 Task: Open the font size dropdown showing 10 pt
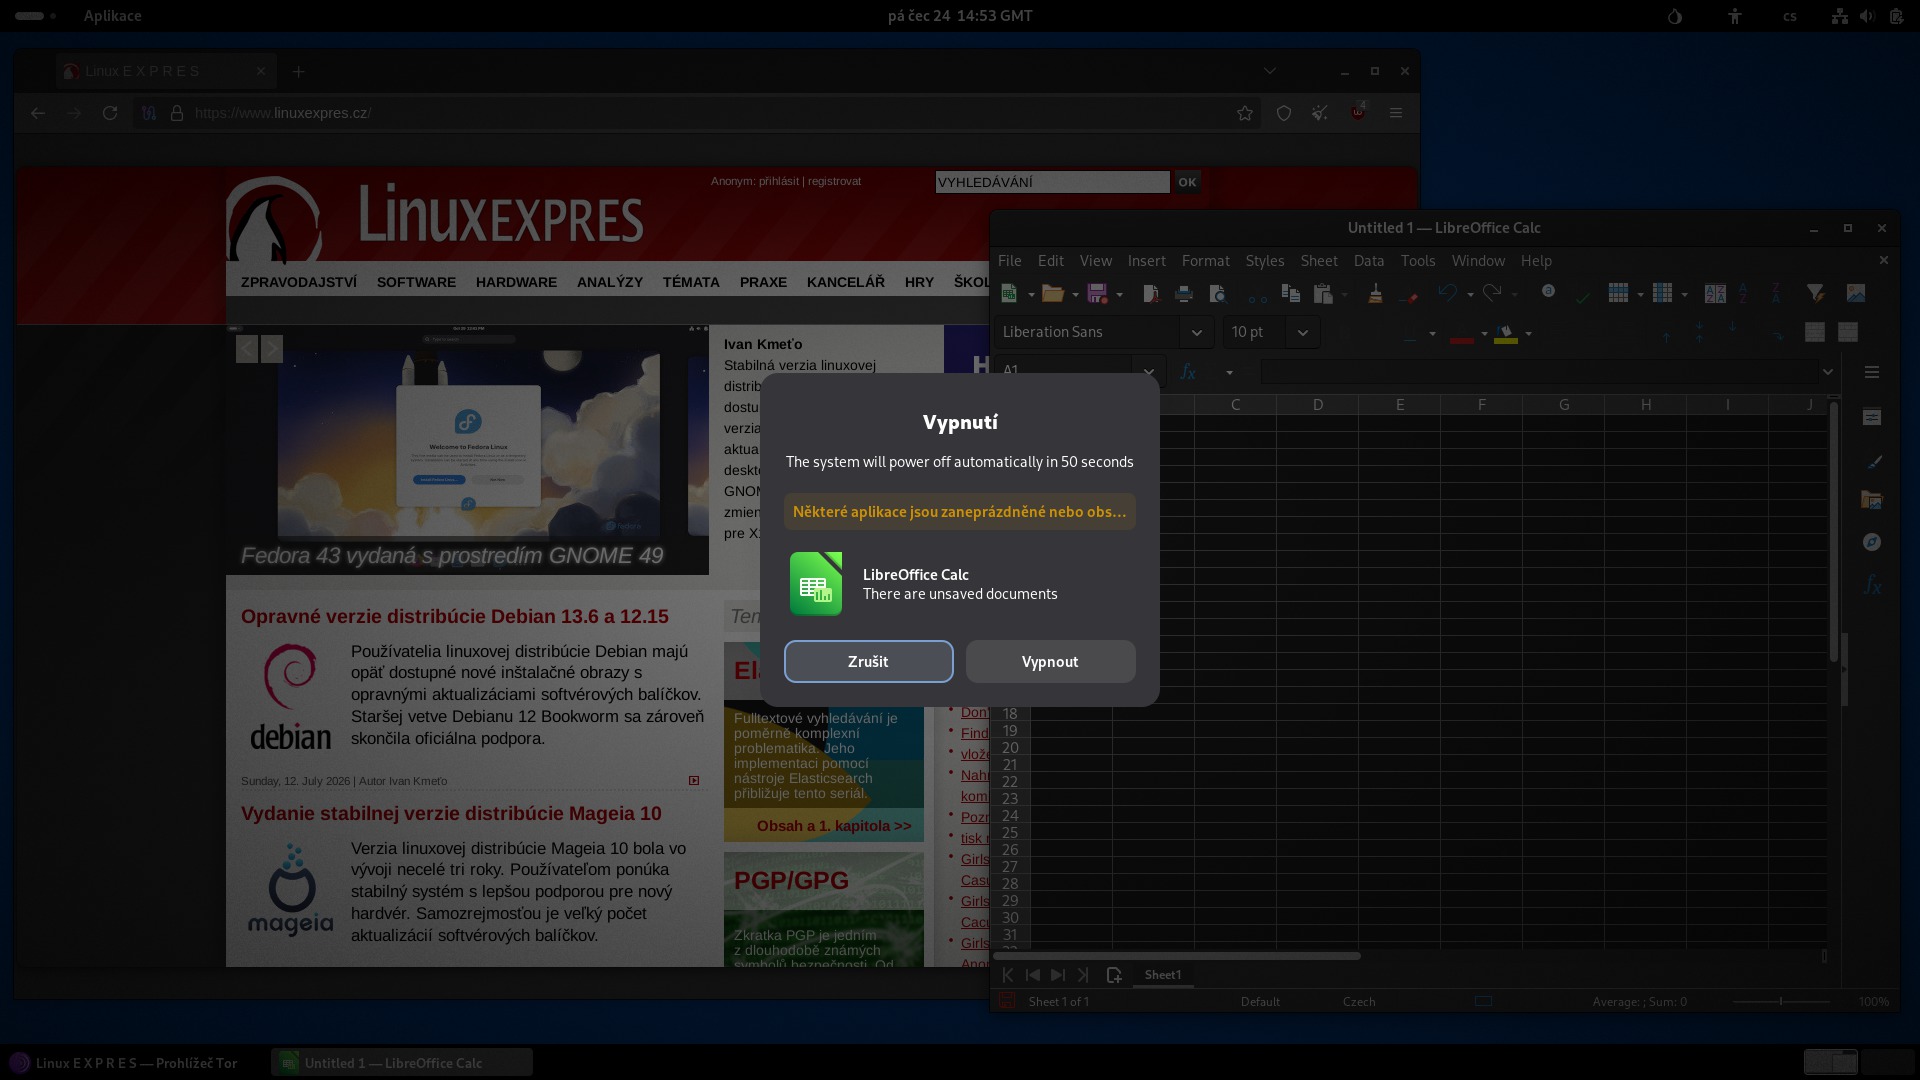pos(1302,332)
